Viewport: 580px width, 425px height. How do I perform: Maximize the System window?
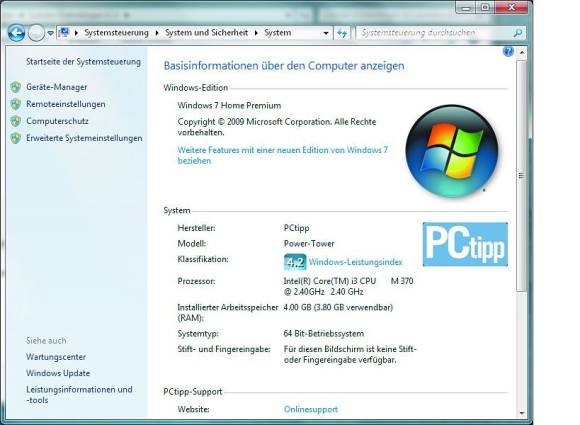485,7
